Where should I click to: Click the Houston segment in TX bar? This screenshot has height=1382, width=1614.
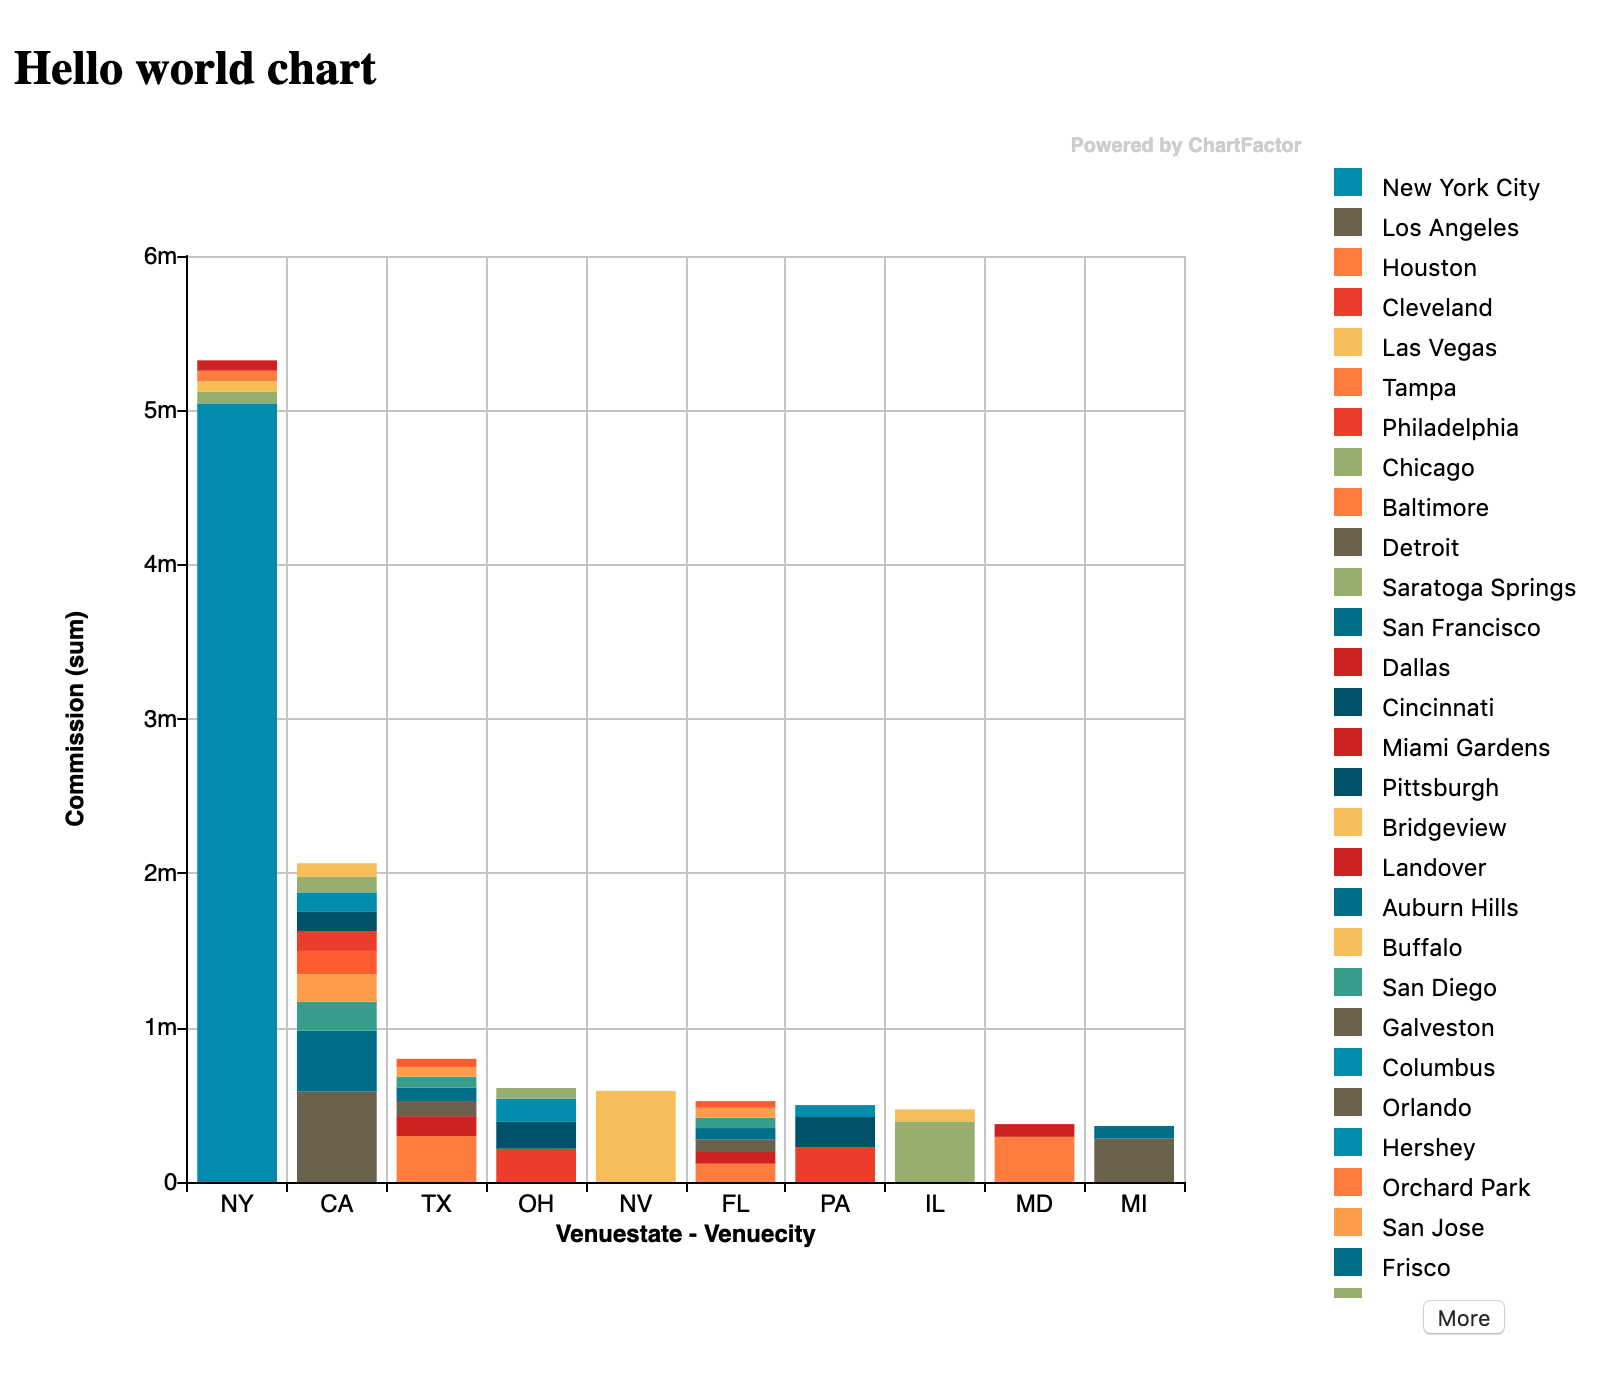436,1159
